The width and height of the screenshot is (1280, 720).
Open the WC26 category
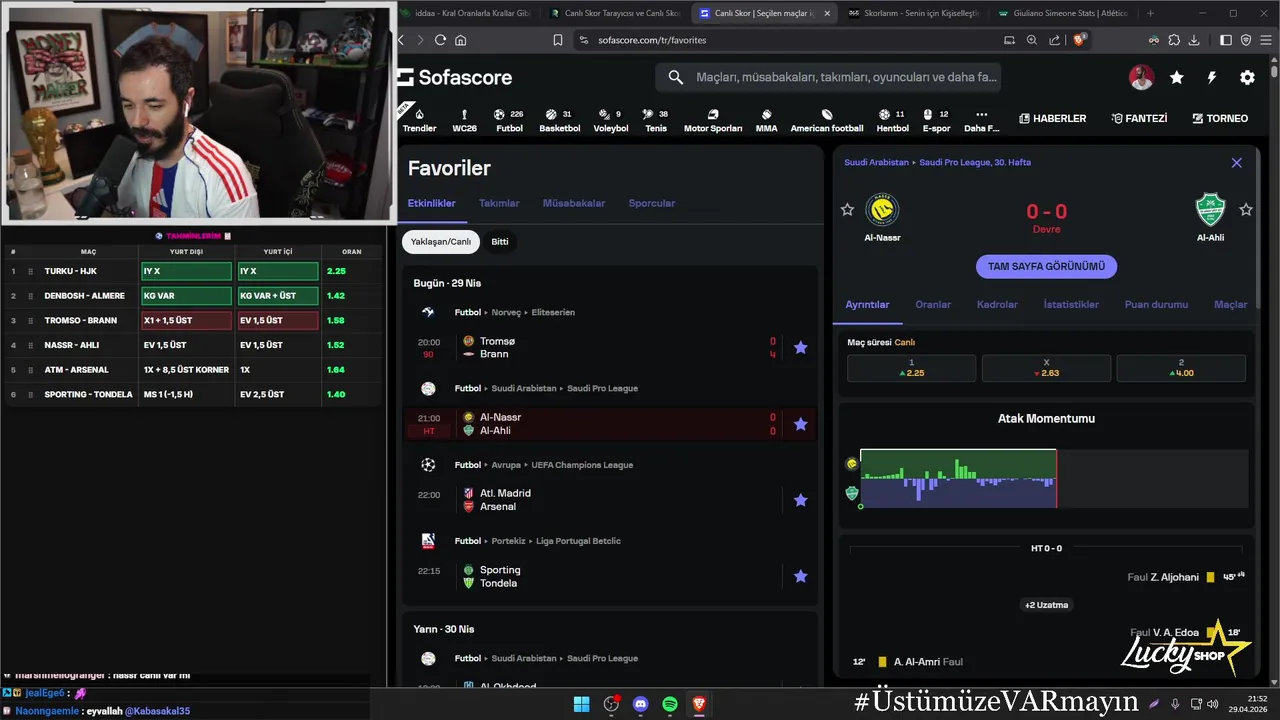[464, 120]
